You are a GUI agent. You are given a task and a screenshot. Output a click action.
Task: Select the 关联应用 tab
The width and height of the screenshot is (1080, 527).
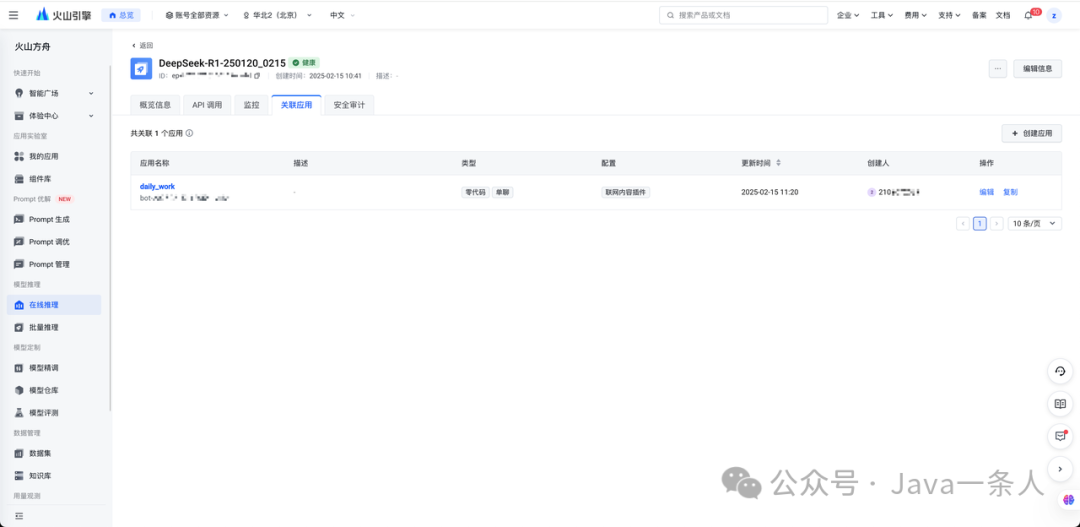(296, 105)
